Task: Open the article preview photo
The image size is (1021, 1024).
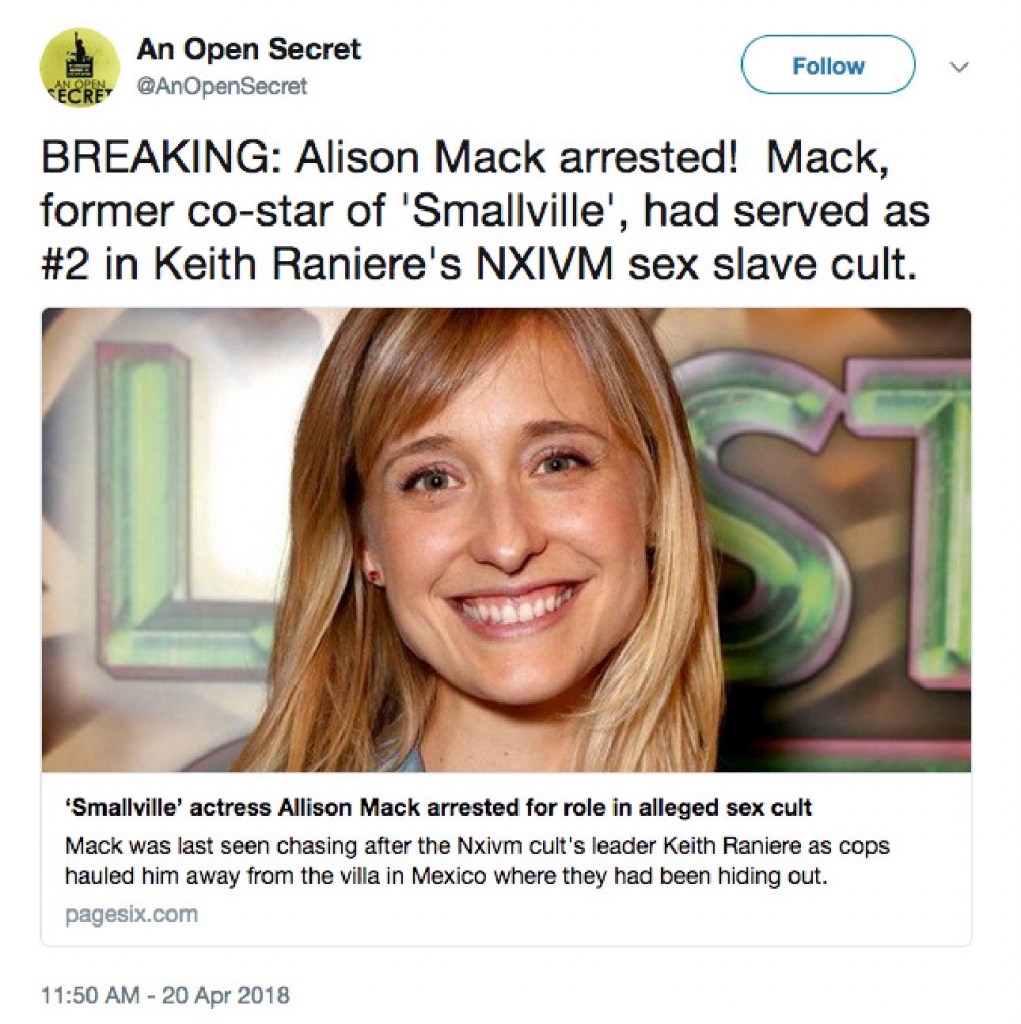Action: (505, 540)
